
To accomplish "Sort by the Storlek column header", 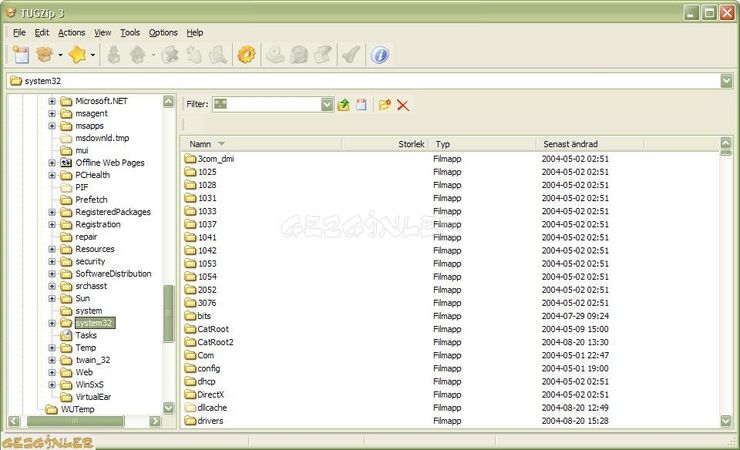I will pyautogui.click(x=385, y=144).
